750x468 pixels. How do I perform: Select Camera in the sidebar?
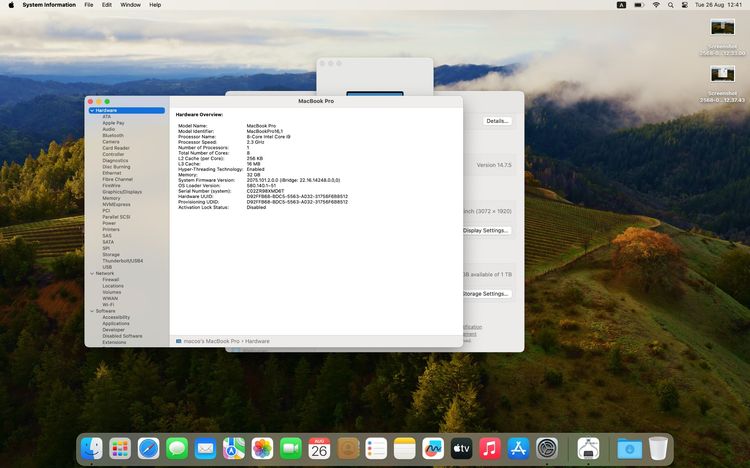tap(111, 142)
